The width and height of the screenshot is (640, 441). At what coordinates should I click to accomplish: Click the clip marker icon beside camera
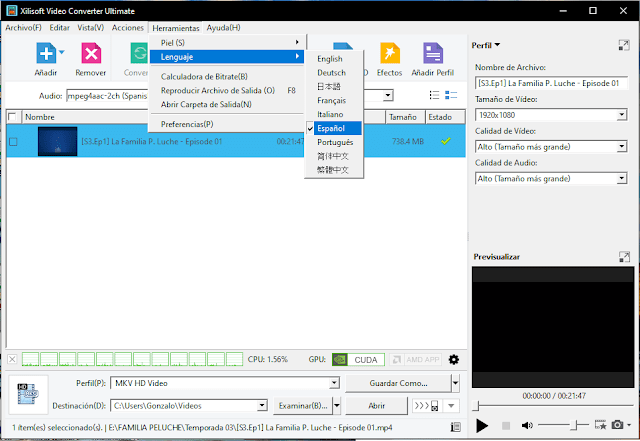600,425
